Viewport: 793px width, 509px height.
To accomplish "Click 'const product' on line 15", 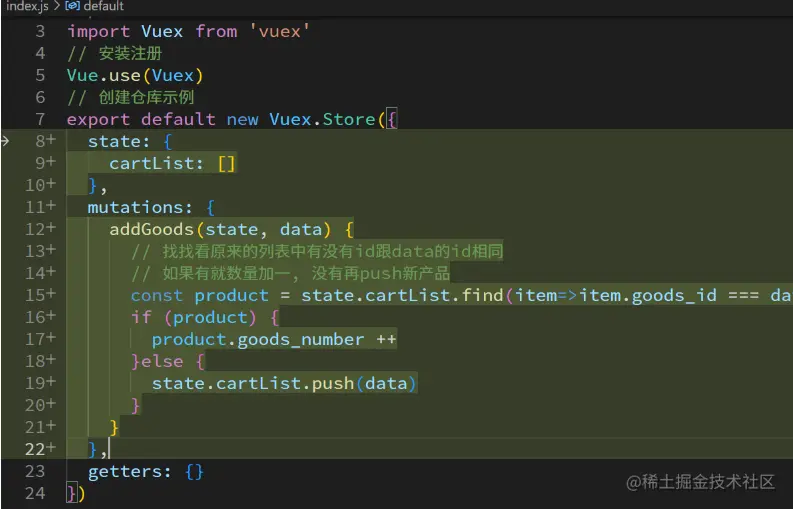I will [x=200, y=295].
